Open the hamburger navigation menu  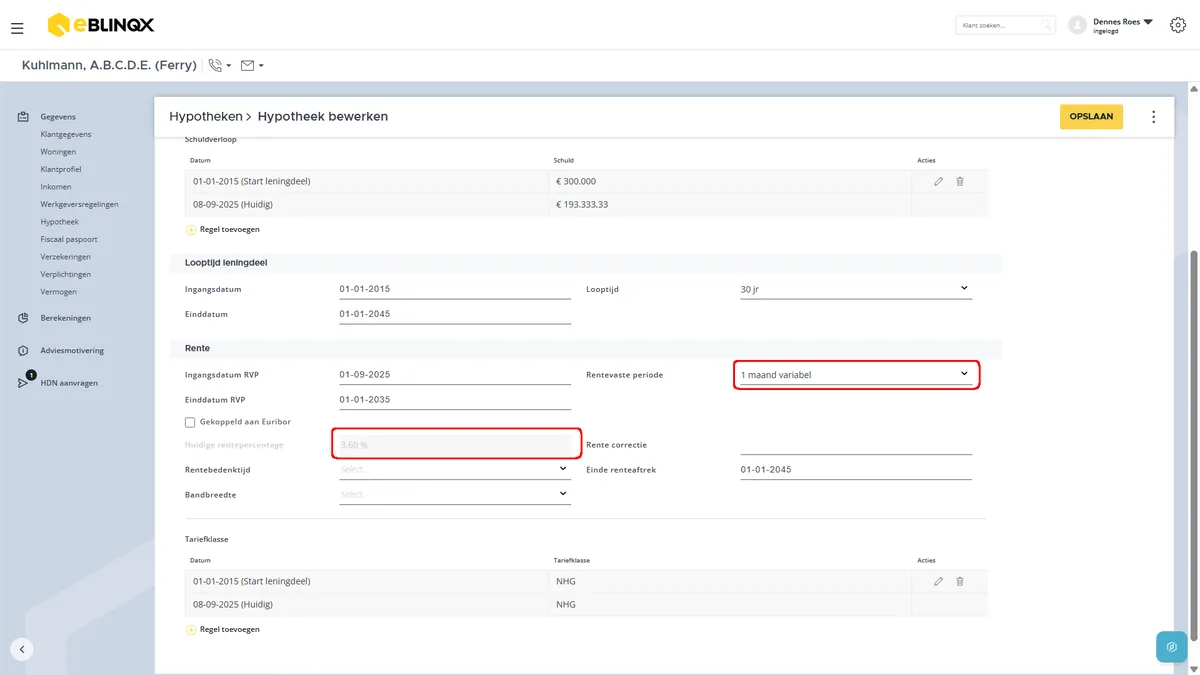tap(17, 28)
